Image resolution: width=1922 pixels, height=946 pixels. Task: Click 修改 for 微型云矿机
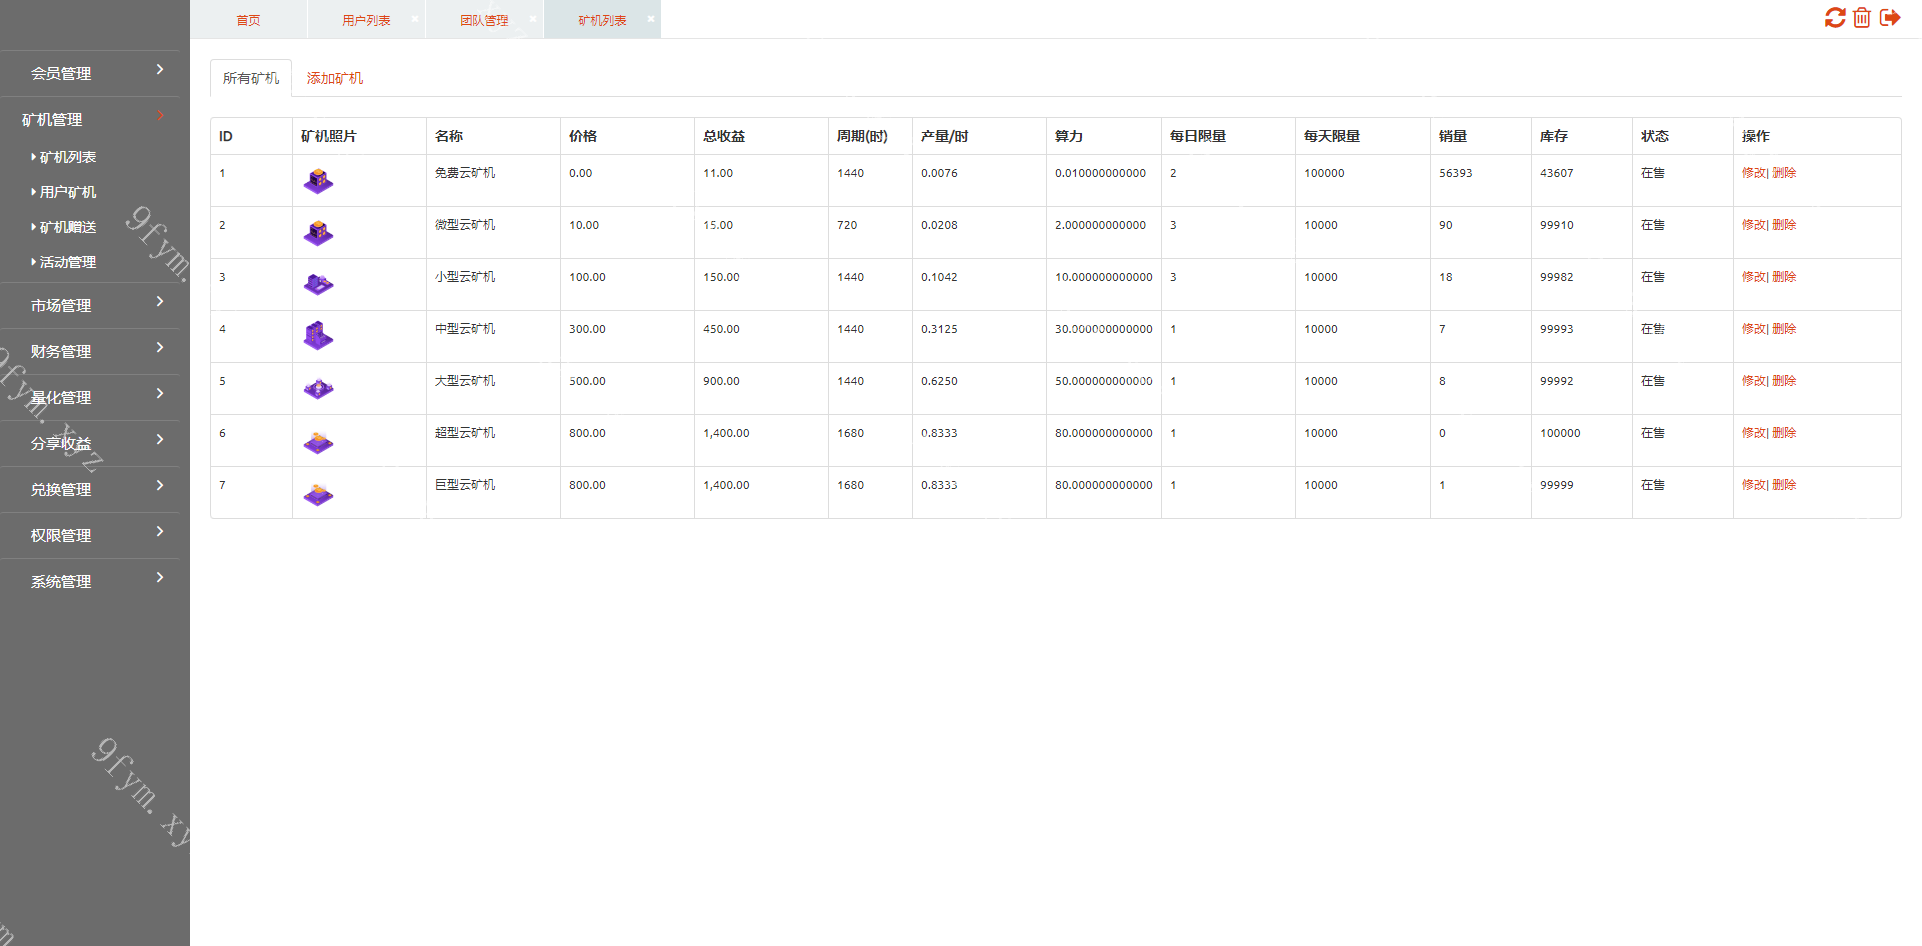pos(1754,225)
